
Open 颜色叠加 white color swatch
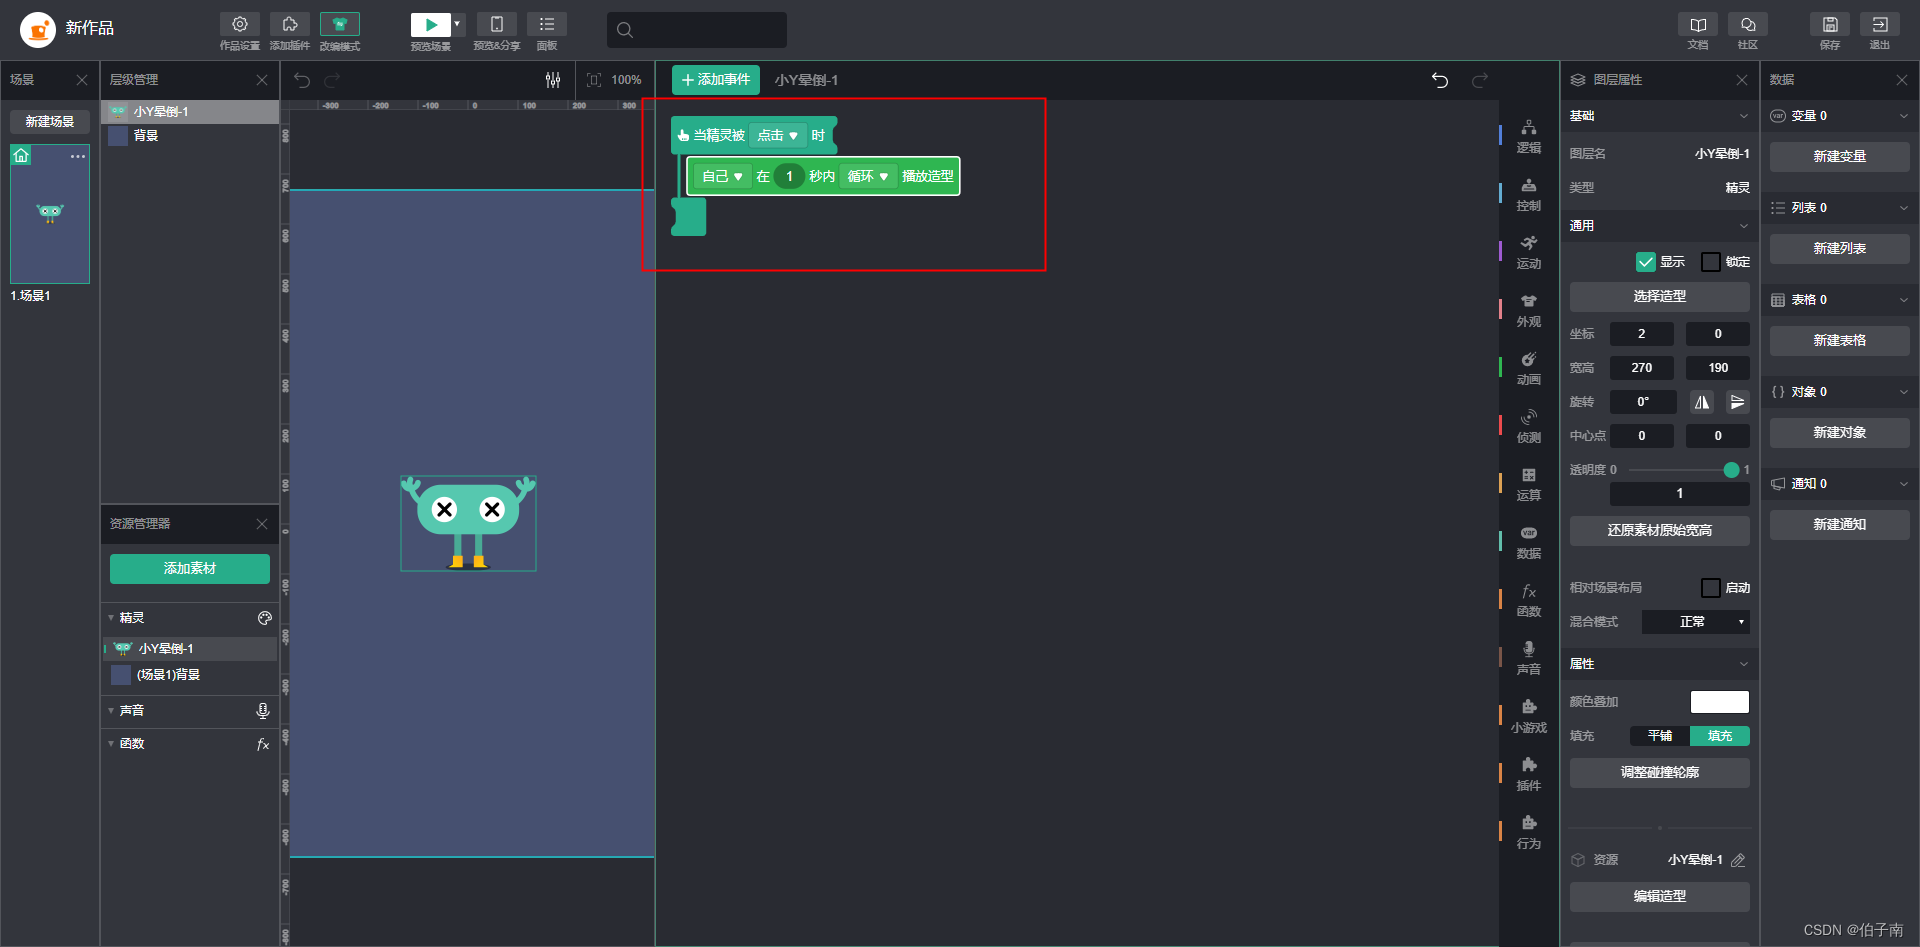click(x=1720, y=702)
